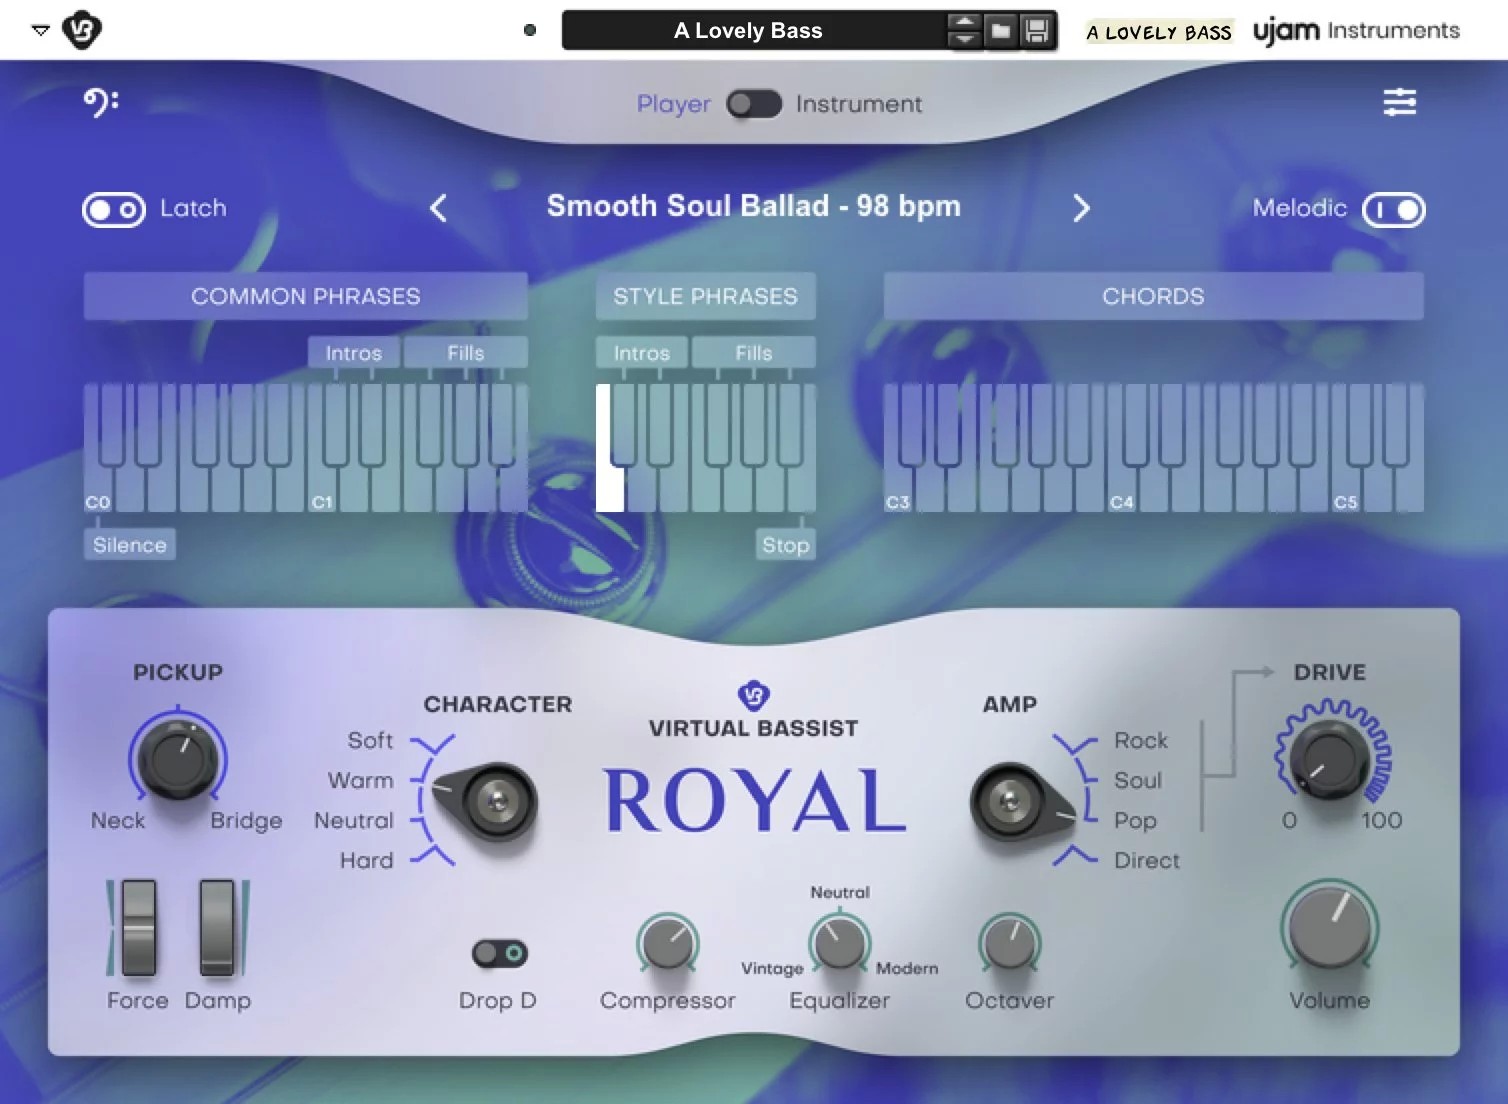This screenshot has height=1104, width=1508.
Task: Click Fills label under Common Phrases
Action: pyautogui.click(x=466, y=353)
